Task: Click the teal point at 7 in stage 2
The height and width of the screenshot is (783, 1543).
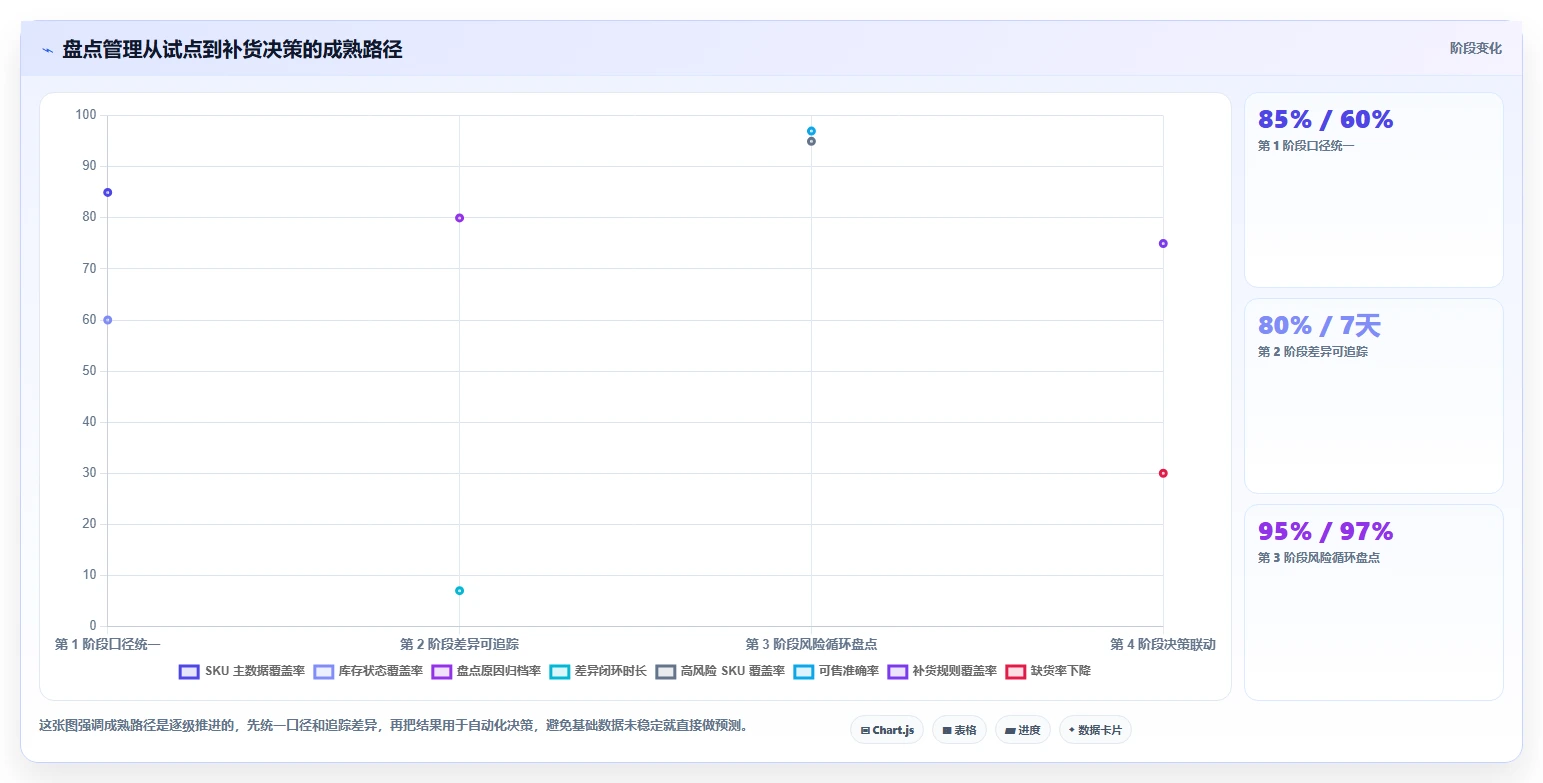Action: tap(459, 591)
